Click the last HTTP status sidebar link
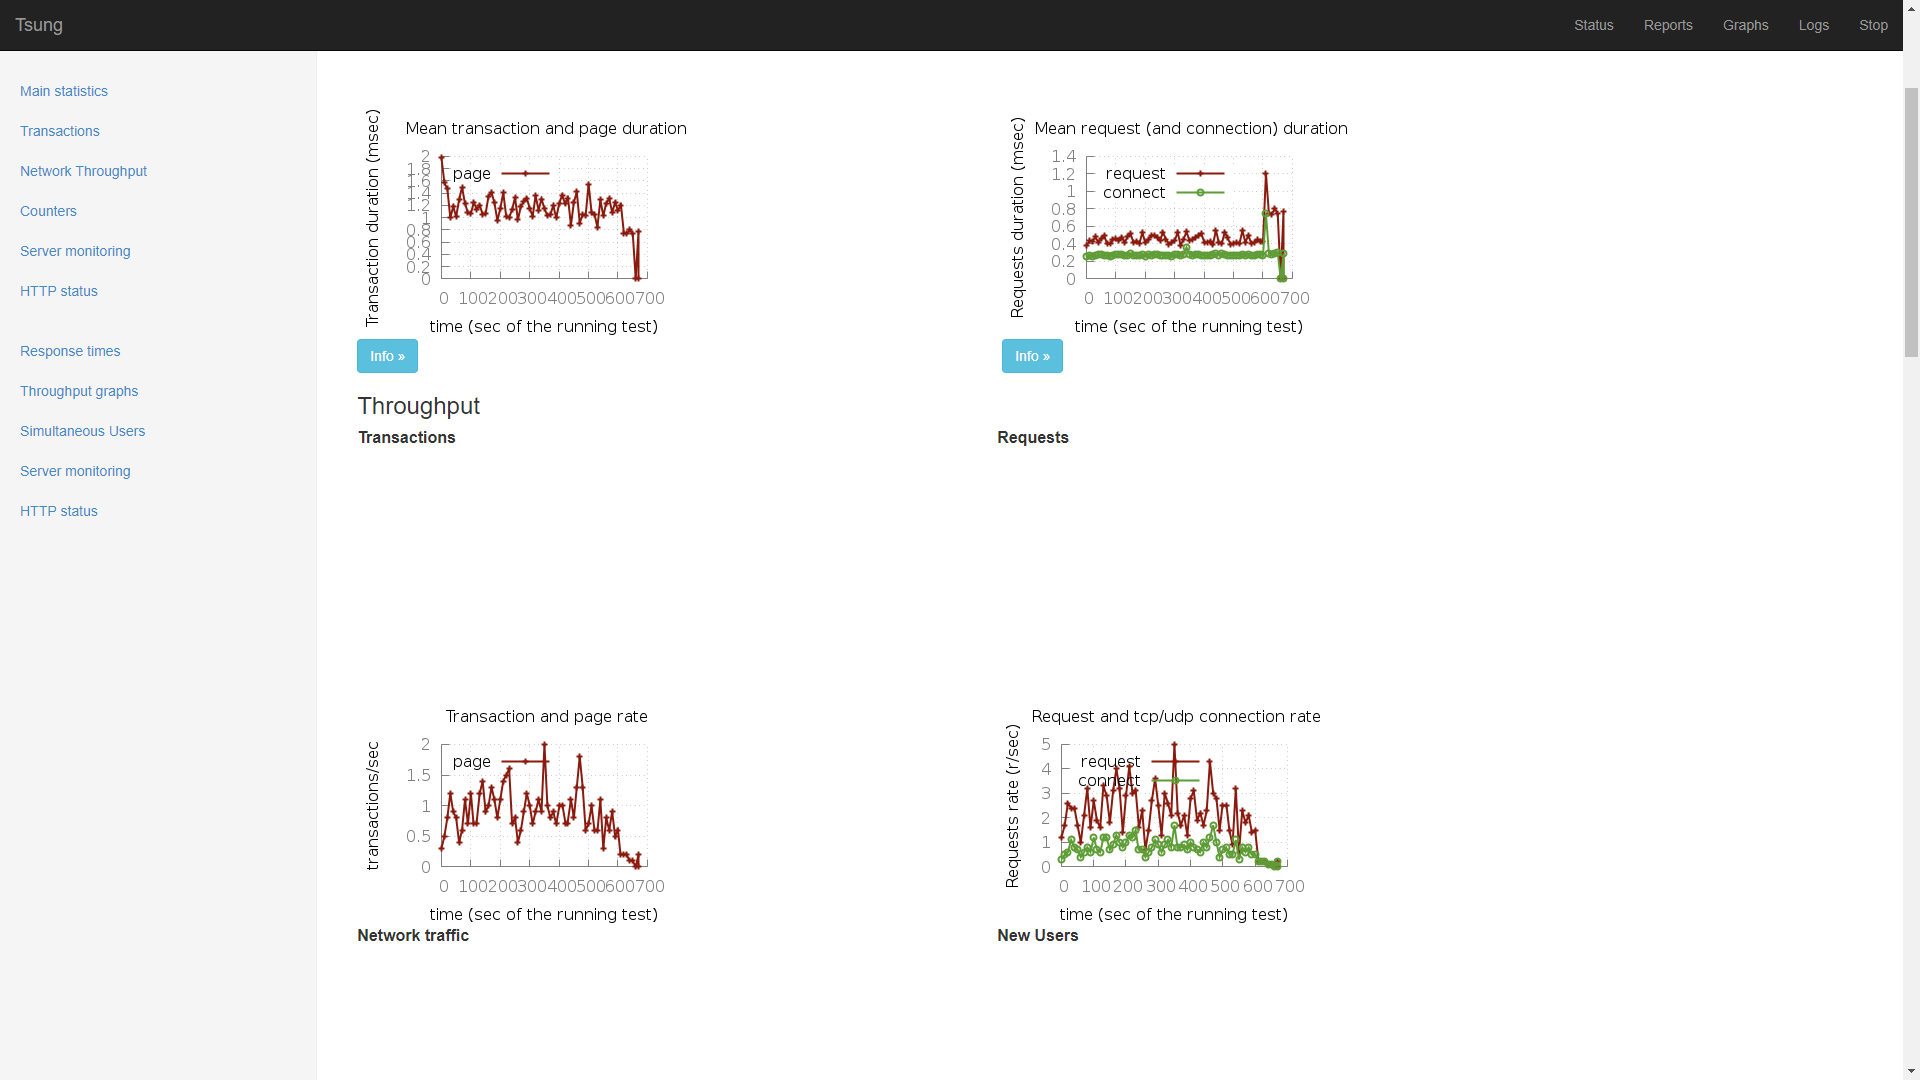Screen dimensions: 1920x1080 [59, 511]
